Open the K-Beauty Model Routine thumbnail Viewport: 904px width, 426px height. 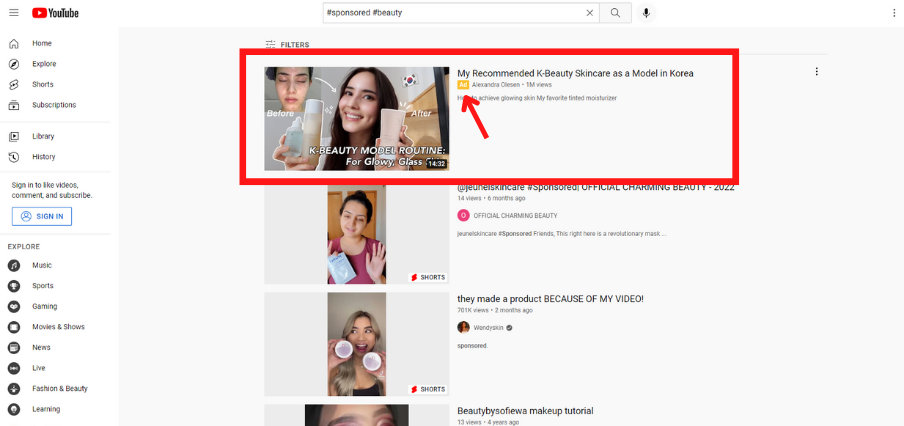pyautogui.click(x=356, y=118)
